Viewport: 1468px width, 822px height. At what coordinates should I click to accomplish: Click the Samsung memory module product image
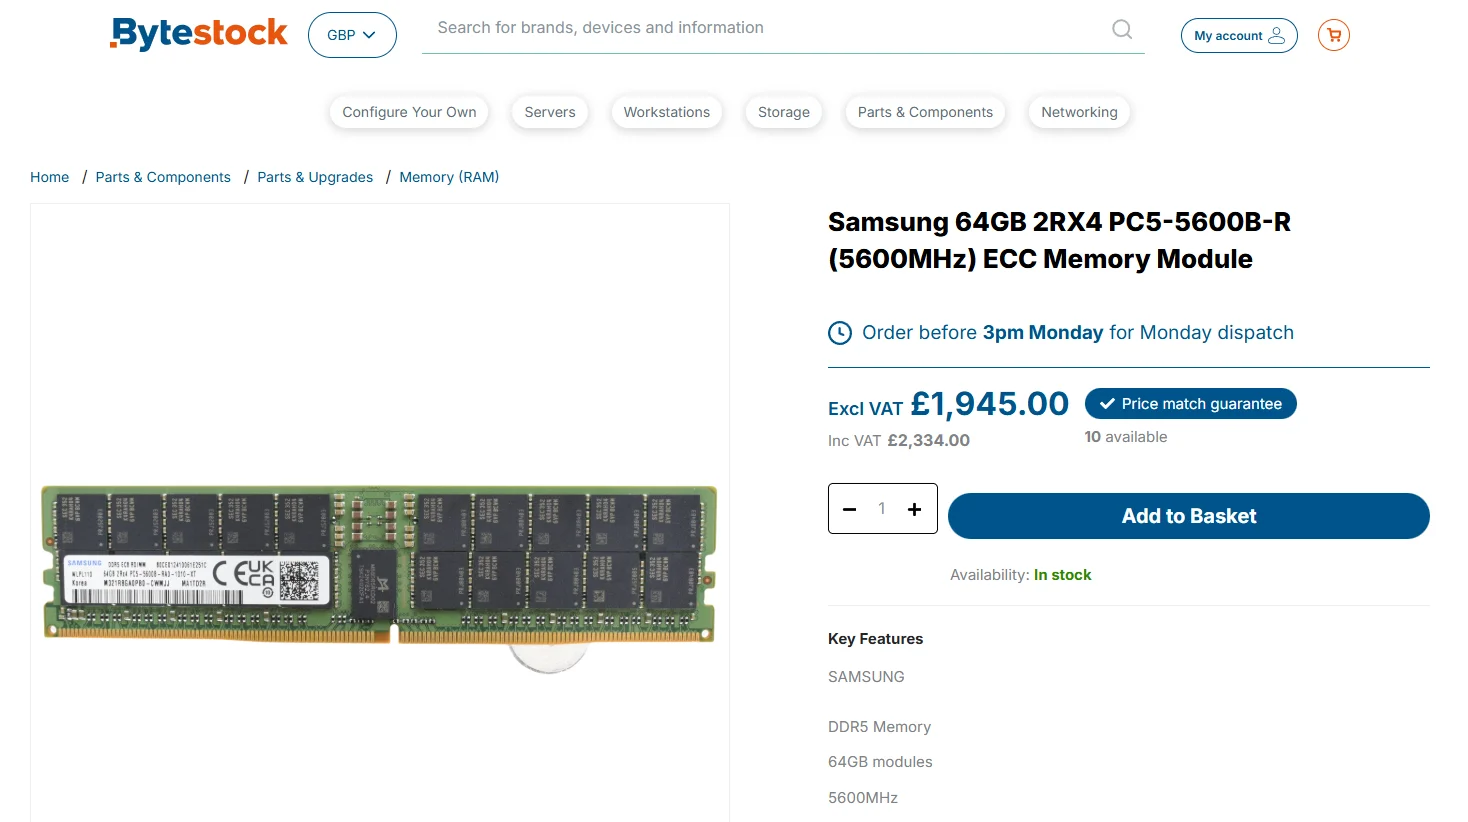click(379, 565)
